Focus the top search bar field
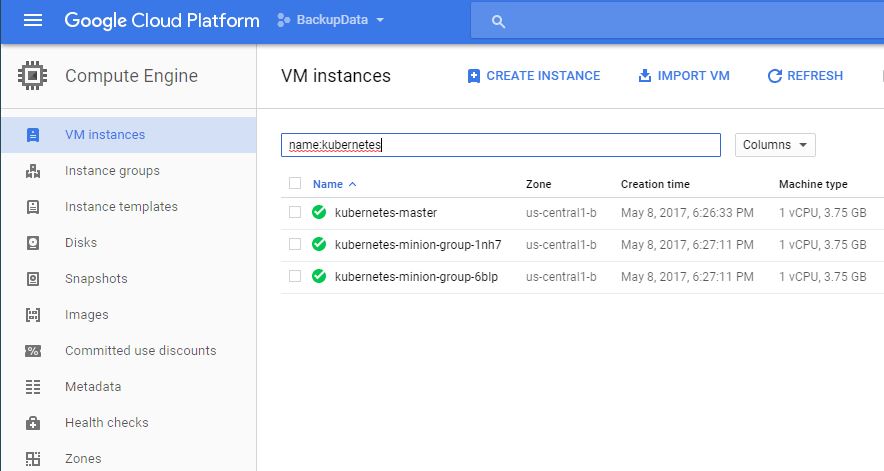 [677, 20]
